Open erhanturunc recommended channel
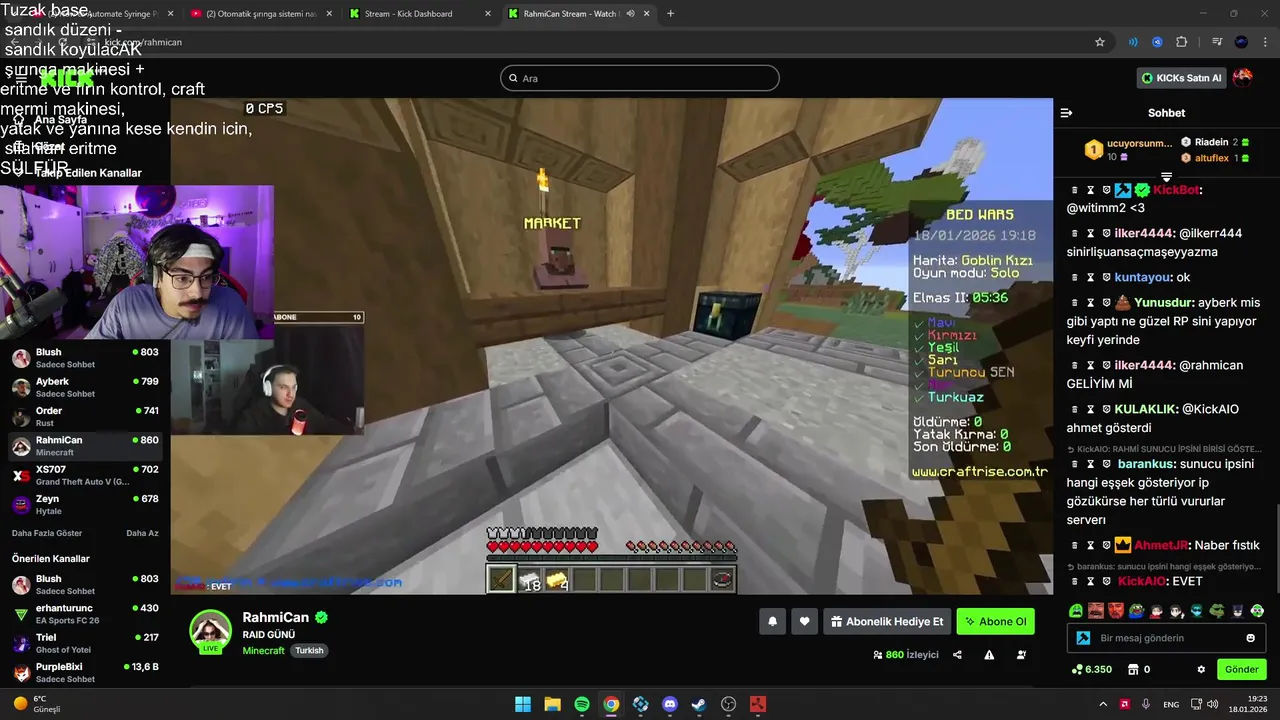This screenshot has width=1280, height=720. pyautogui.click(x=85, y=614)
